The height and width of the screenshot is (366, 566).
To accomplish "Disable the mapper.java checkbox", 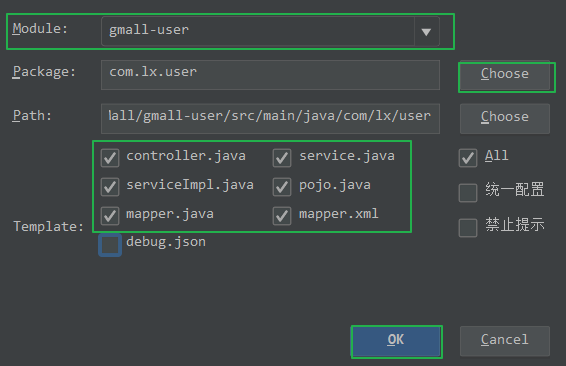I will click(110, 215).
